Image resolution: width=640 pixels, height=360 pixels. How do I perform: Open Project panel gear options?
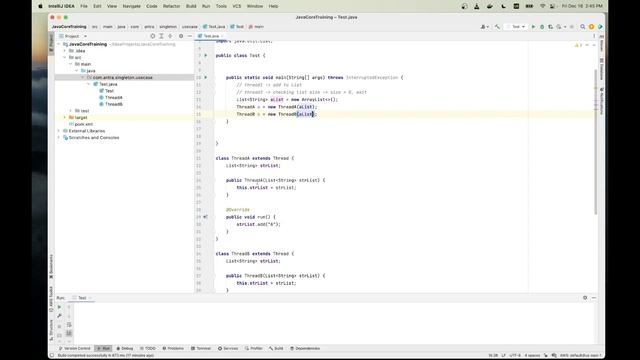[x=181, y=36]
